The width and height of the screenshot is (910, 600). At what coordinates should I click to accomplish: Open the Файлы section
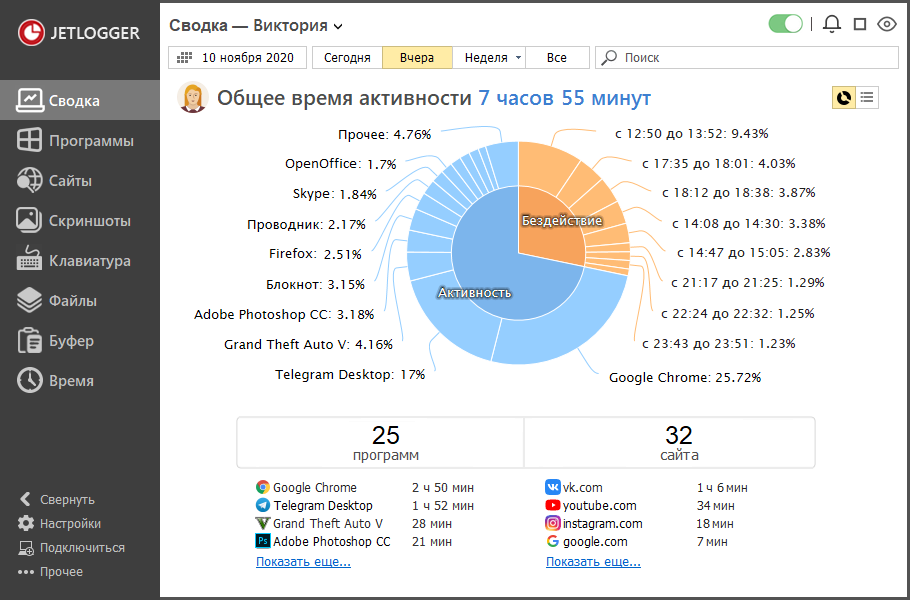click(58, 301)
